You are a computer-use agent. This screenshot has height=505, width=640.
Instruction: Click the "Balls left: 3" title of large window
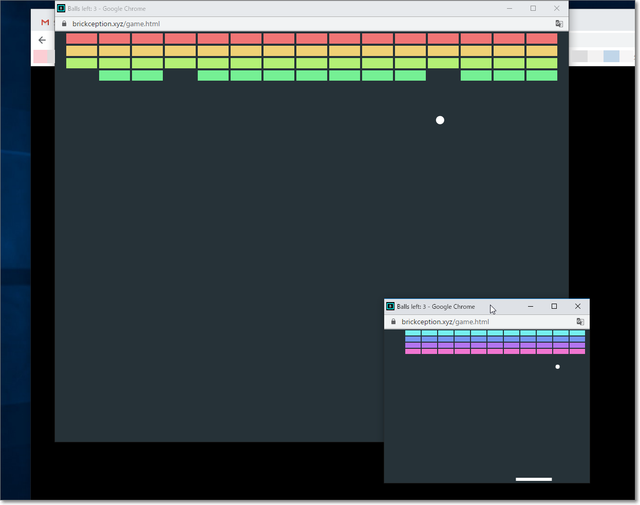[x=108, y=9]
